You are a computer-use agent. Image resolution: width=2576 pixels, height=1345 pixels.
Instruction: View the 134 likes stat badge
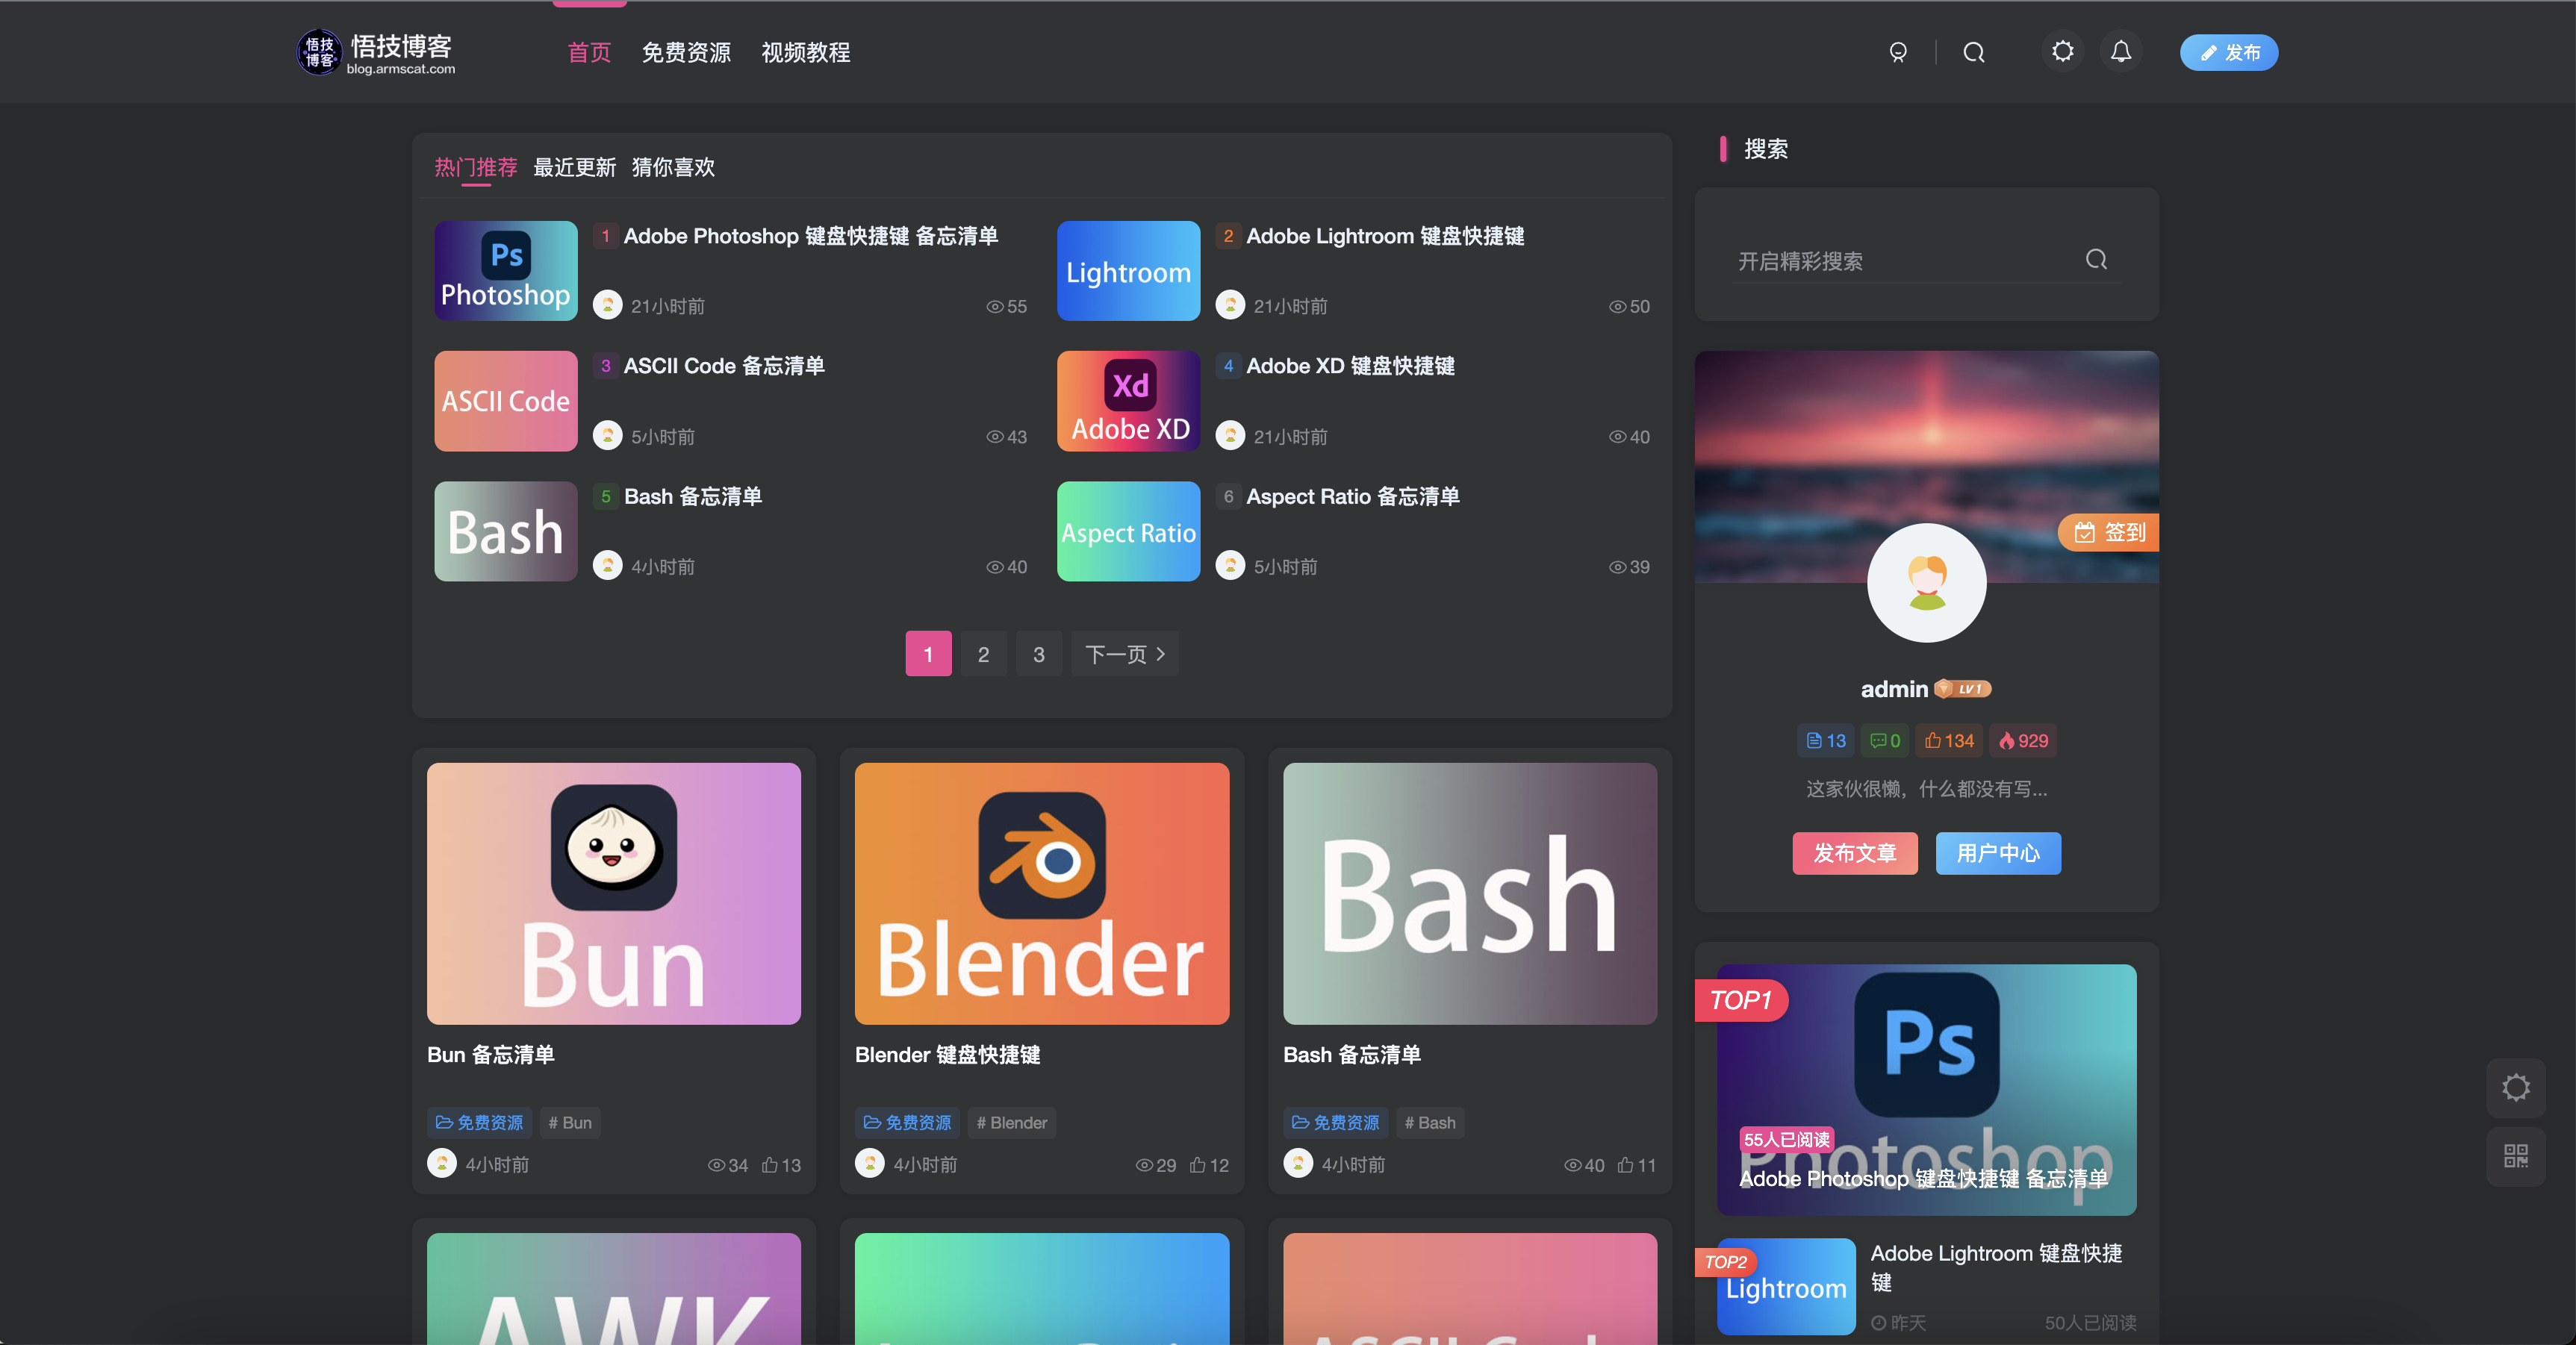(x=1950, y=741)
